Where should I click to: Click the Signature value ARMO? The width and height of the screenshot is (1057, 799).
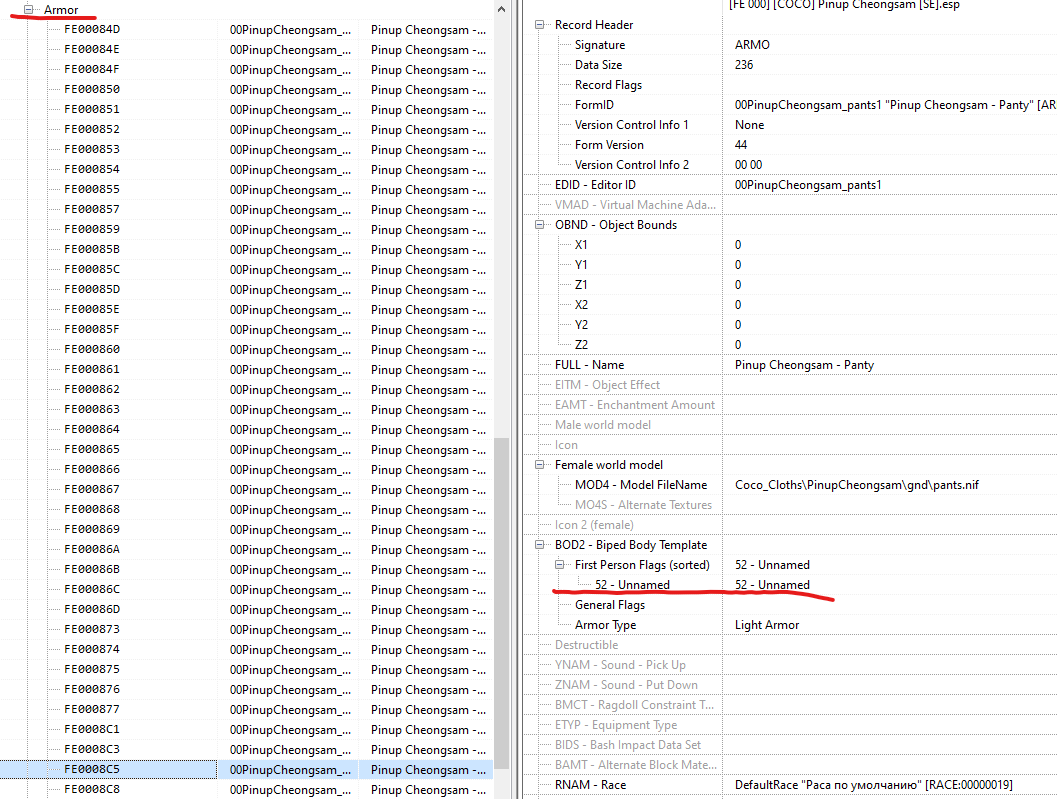click(752, 45)
